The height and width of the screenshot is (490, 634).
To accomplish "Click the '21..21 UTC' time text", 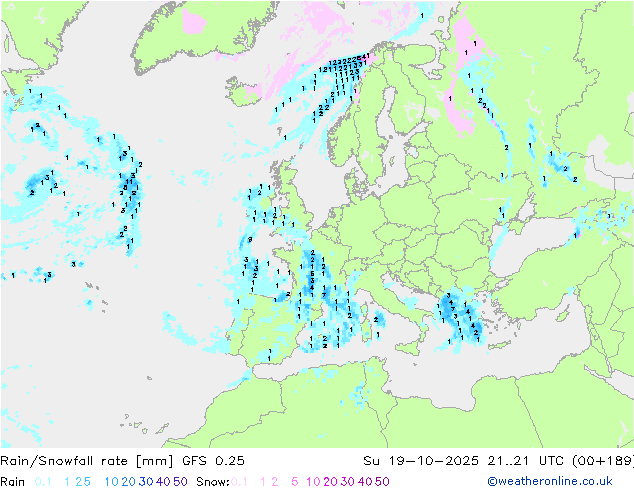I will point(526,461).
